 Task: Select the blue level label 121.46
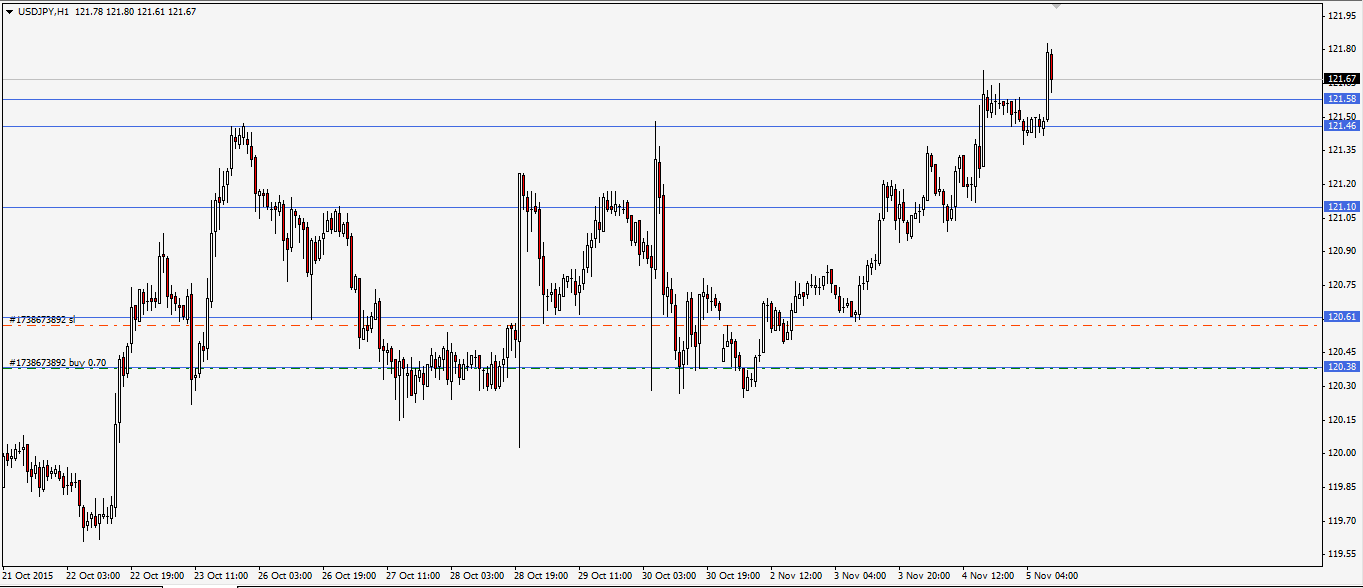click(1341, 125)
